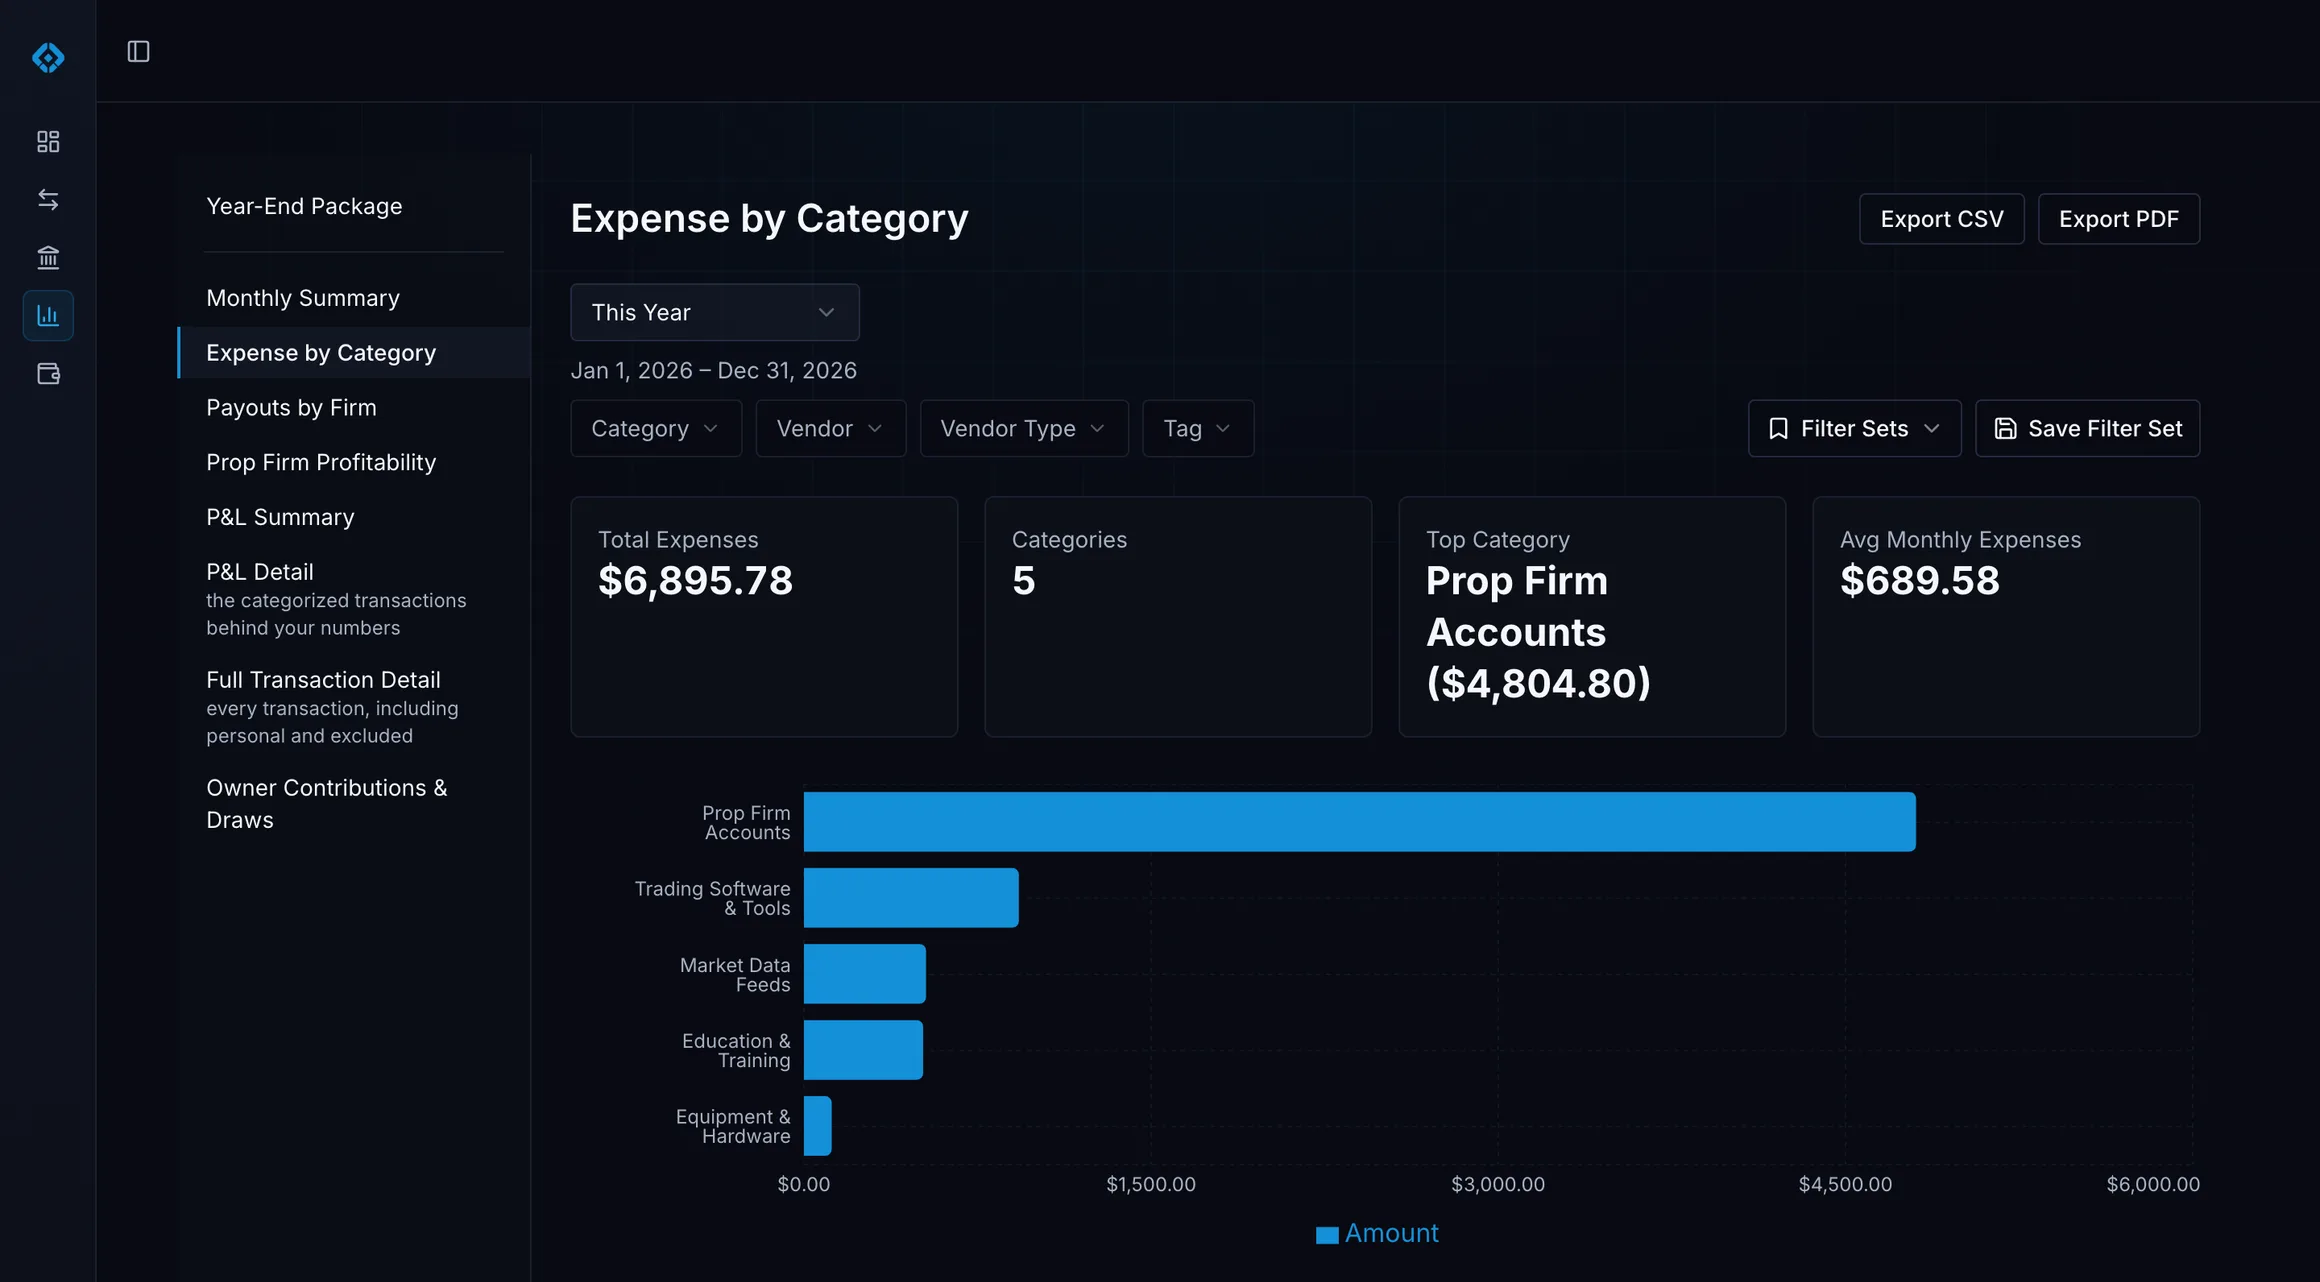Open Prop Firm Profitability report
This screenshot has height=1282, width=2320.
pos(321,462)
